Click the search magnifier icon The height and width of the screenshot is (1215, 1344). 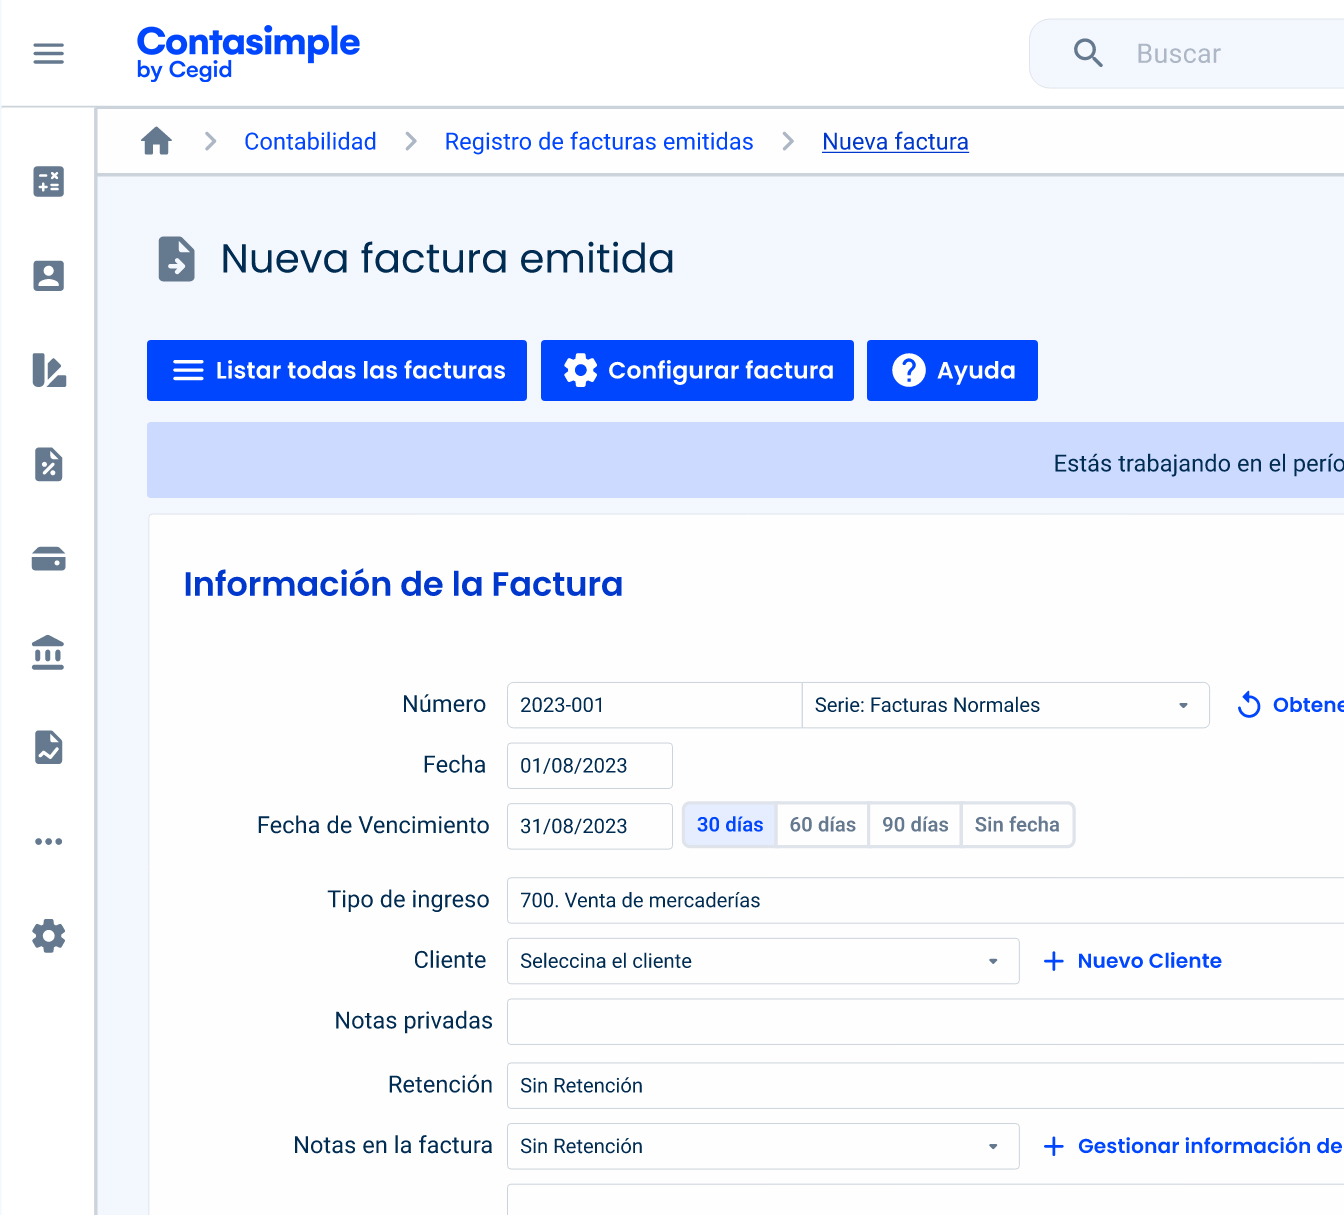point(1088,53)
